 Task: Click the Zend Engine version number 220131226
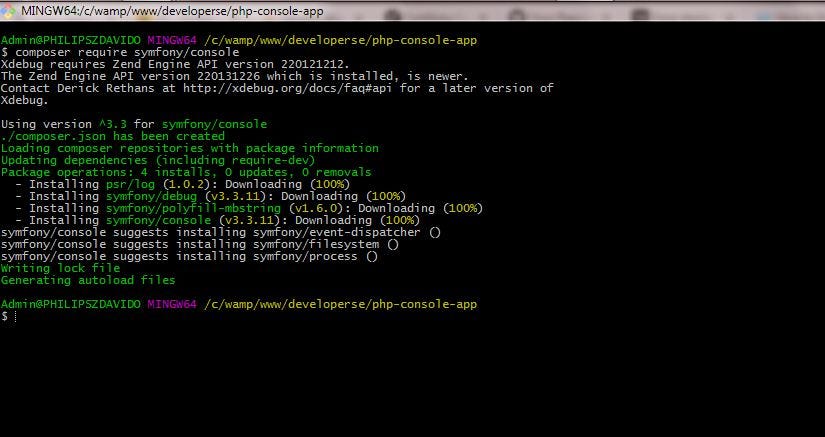point(228,76)
